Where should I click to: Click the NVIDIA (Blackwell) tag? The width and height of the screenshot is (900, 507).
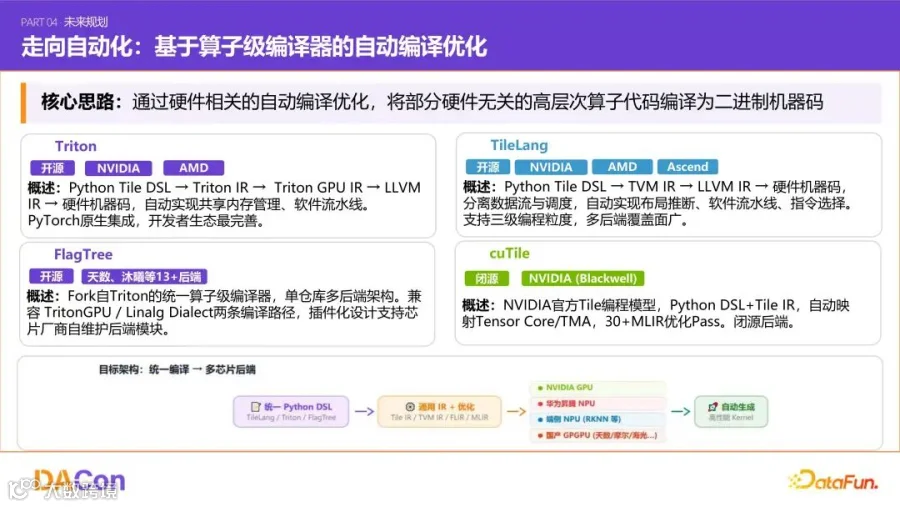click(x=583, y=278)
